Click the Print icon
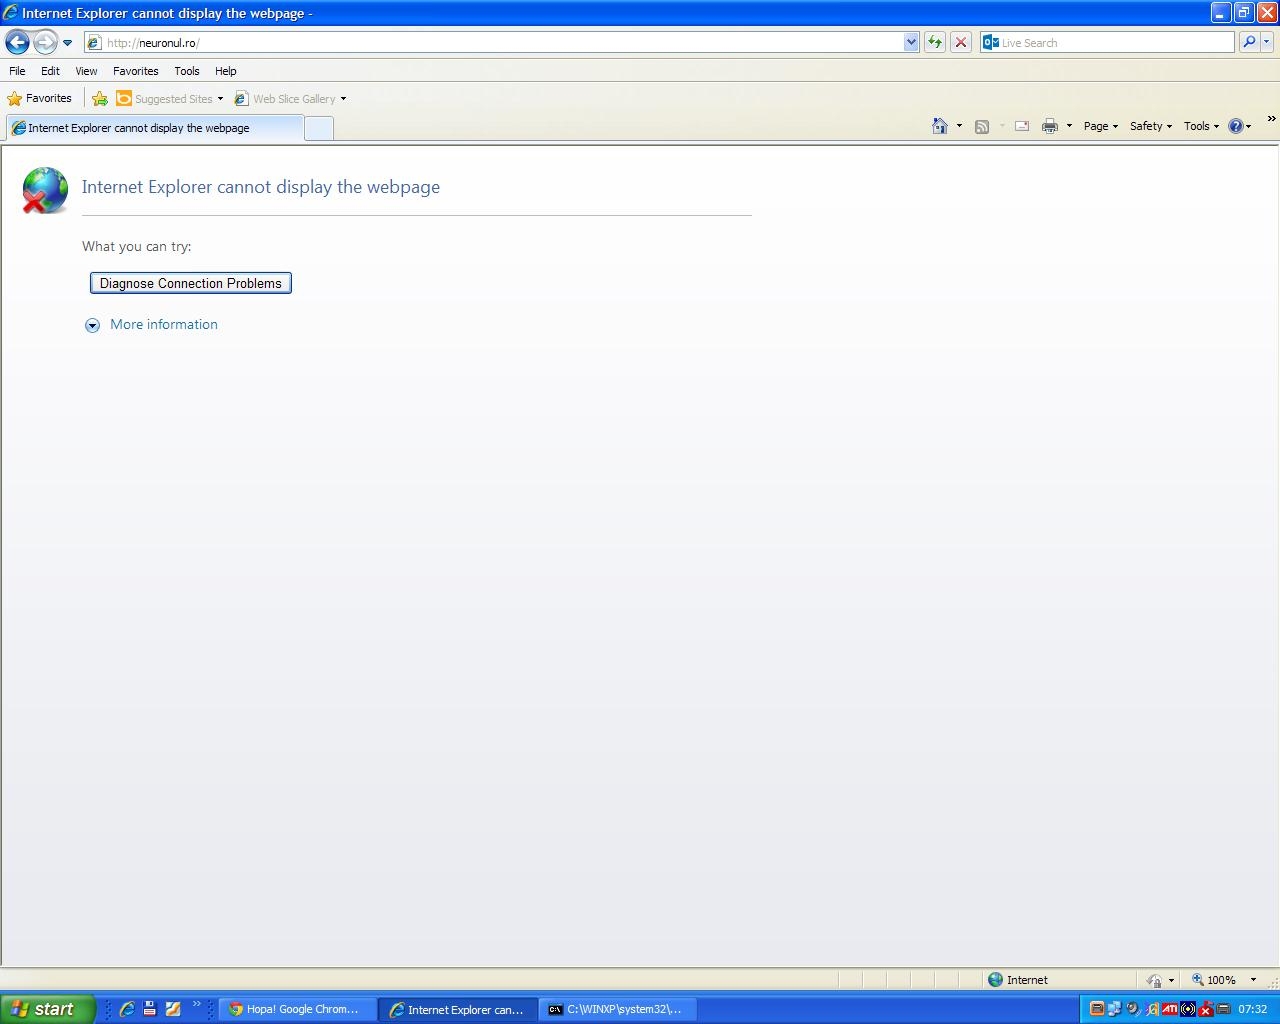Image resolution: width=1280 pixels, height=1024 pixels. [1050, 126]
